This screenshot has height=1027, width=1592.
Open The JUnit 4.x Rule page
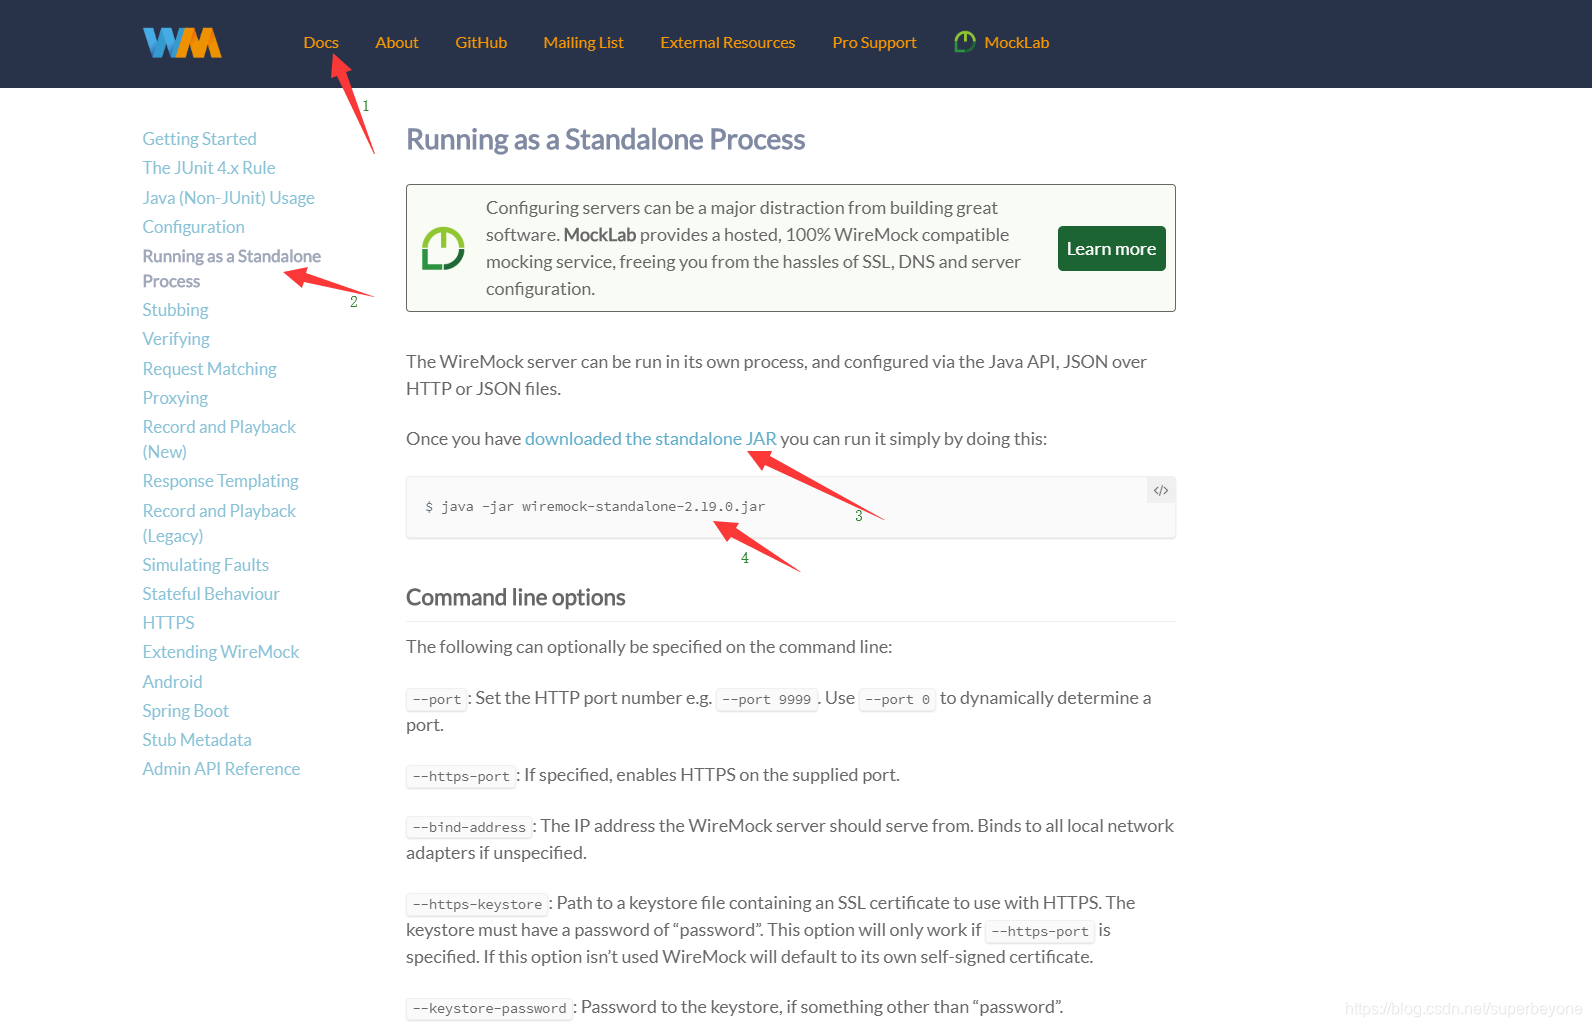(209, 168)
